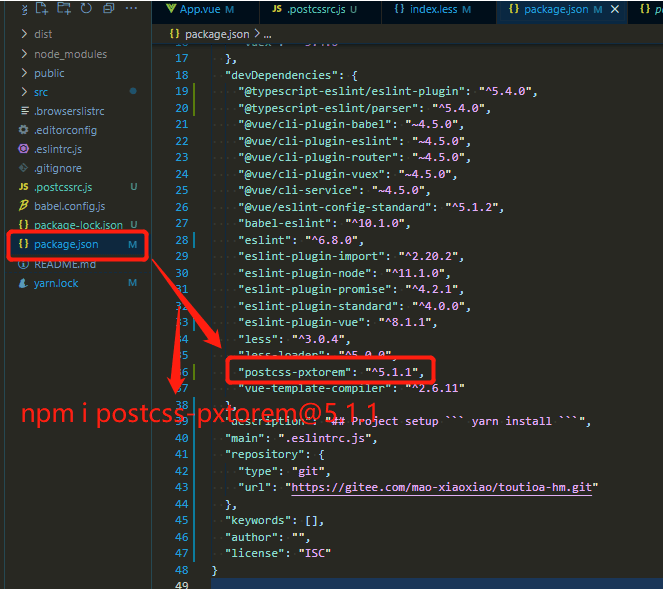This screenshot has width=663, height=589.
Task: Click the "eslint-plugin-vue" entry
Action: pos(337,322)
